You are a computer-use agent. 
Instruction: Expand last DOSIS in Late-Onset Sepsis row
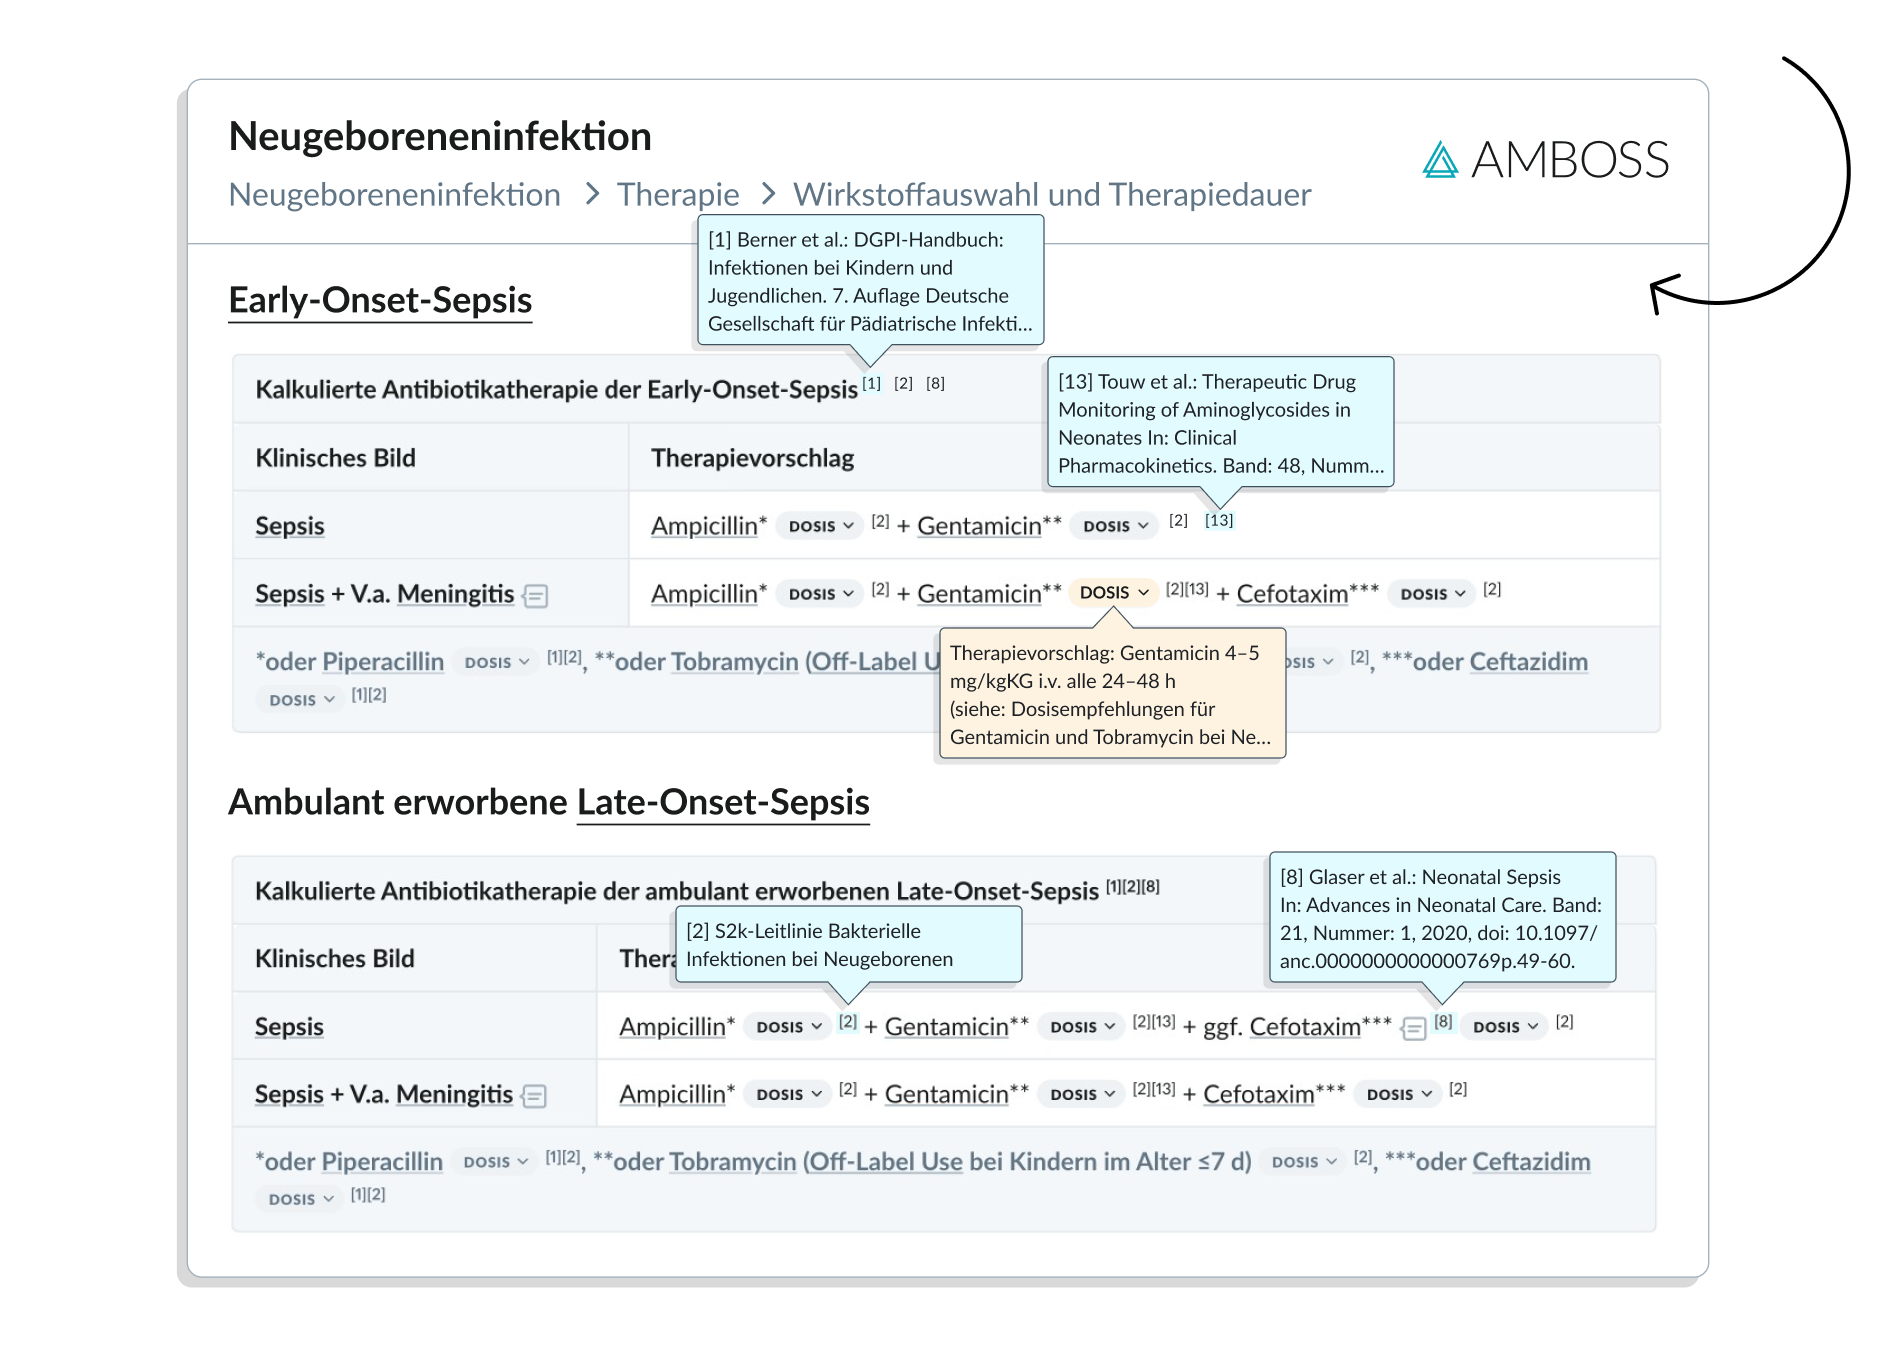click(1504, 1027)
